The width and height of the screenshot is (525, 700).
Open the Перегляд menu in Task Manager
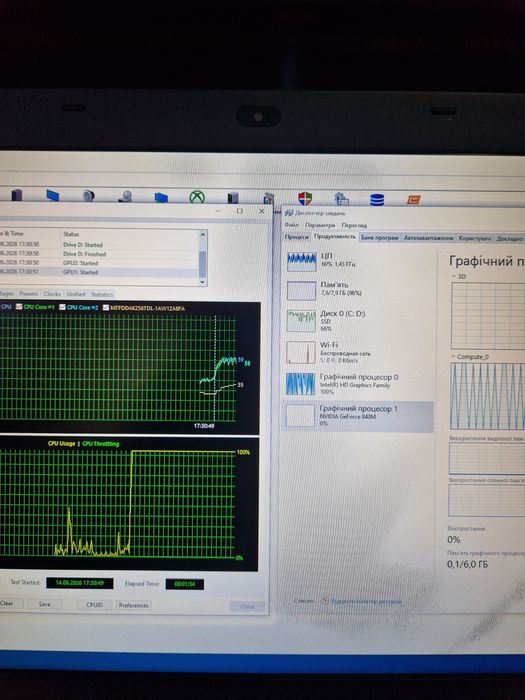(x=354, y=225)
